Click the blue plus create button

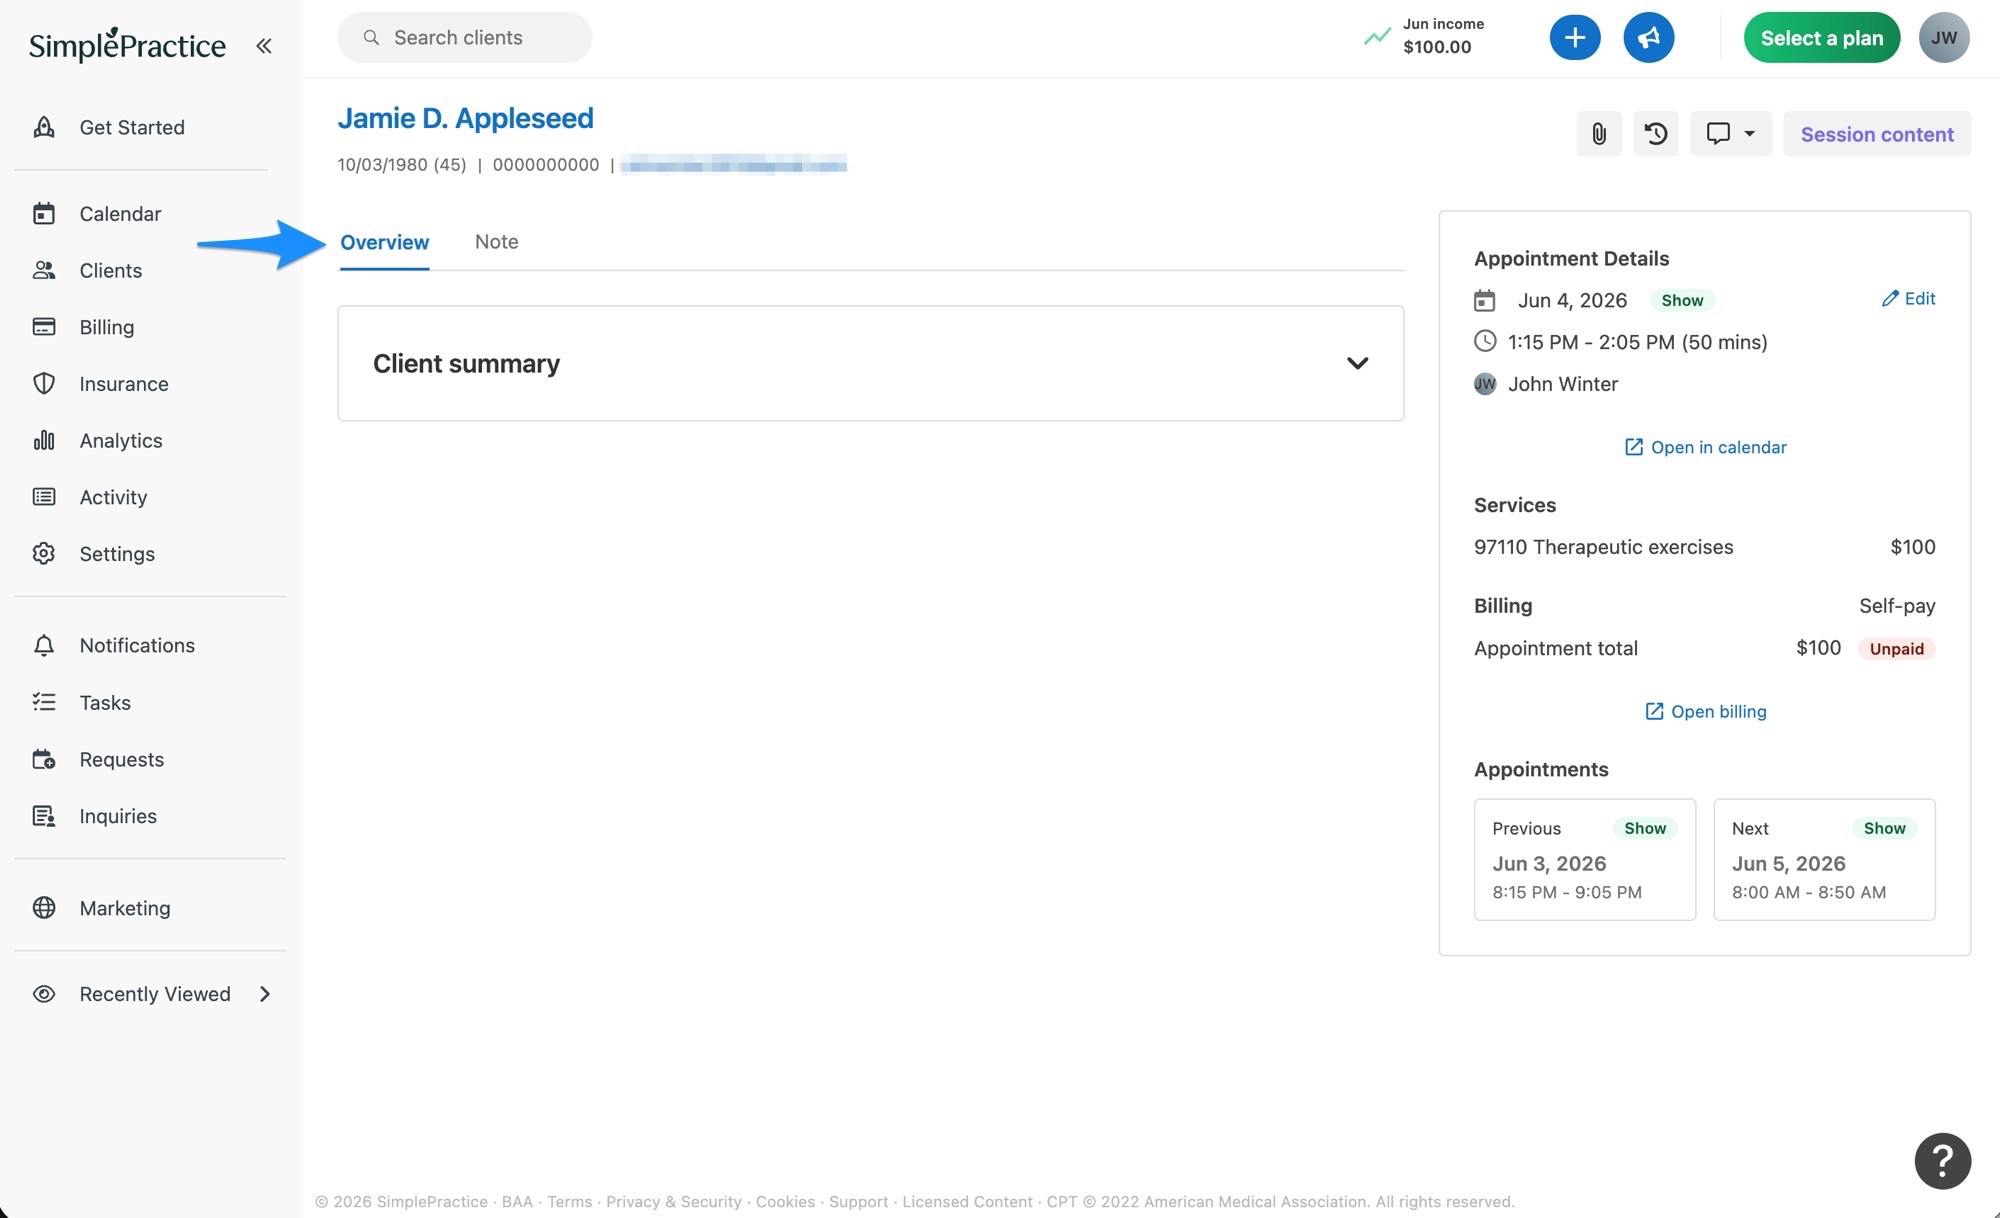coord(1575,37)
